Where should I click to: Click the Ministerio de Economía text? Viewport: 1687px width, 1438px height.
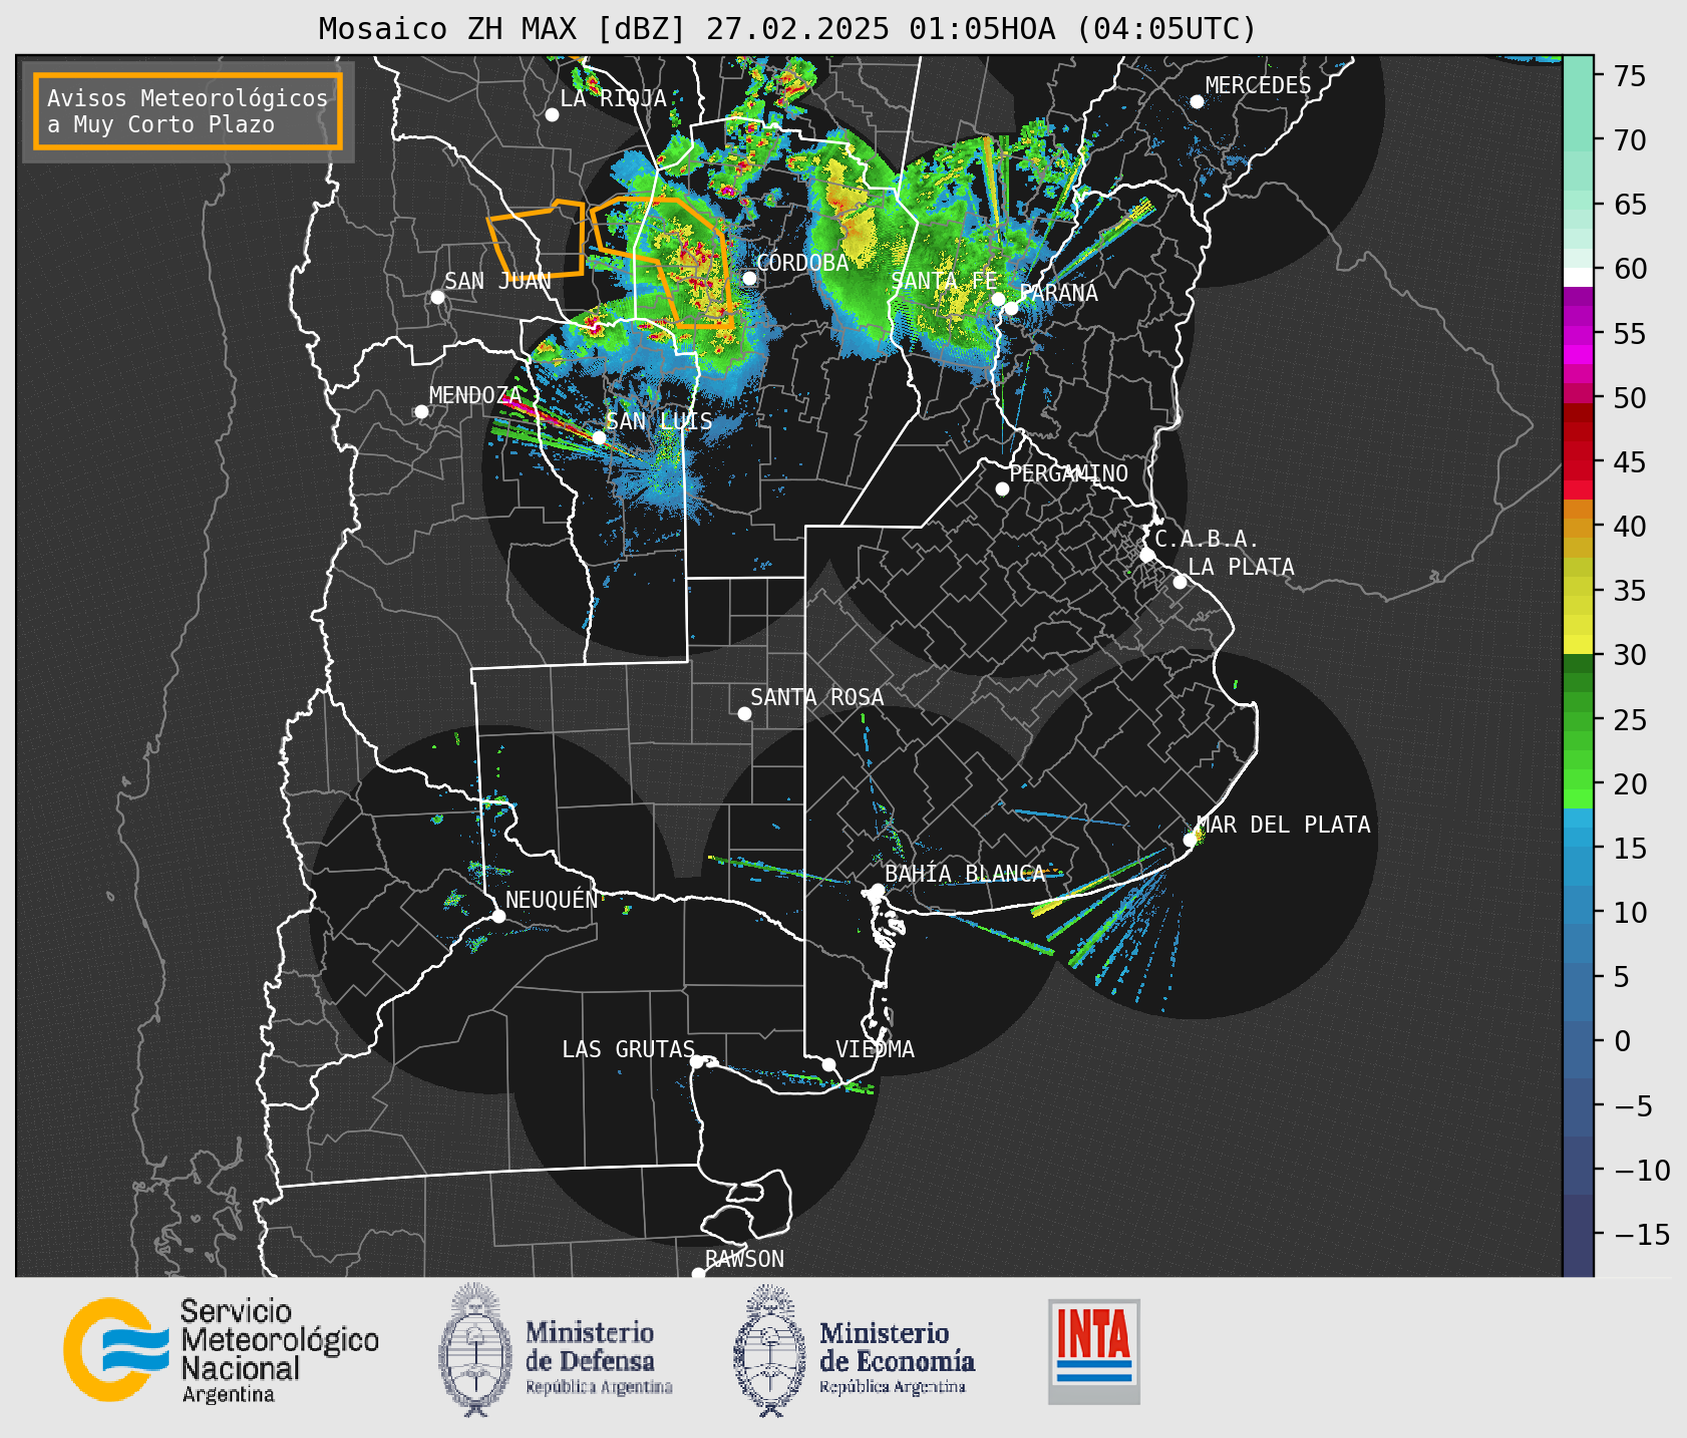pos(897,1359)
